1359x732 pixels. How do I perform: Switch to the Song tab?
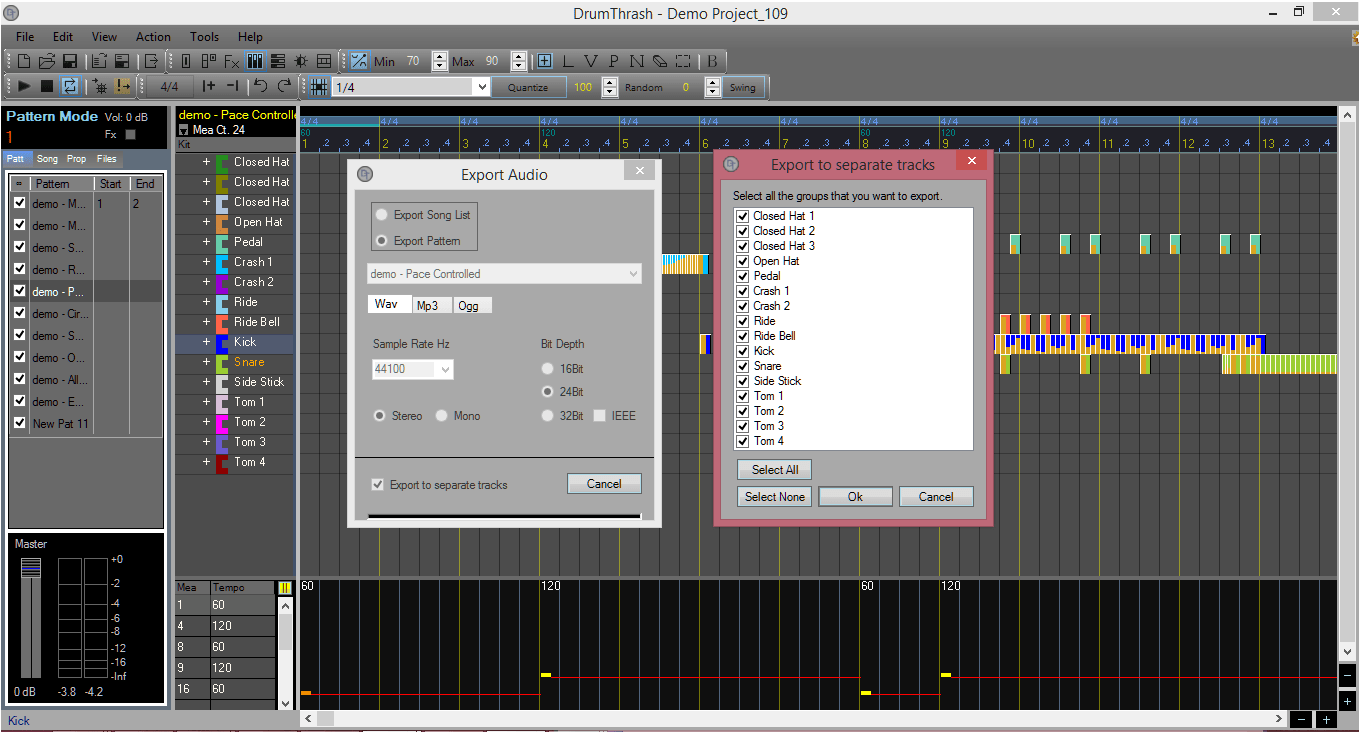[47, 159]
